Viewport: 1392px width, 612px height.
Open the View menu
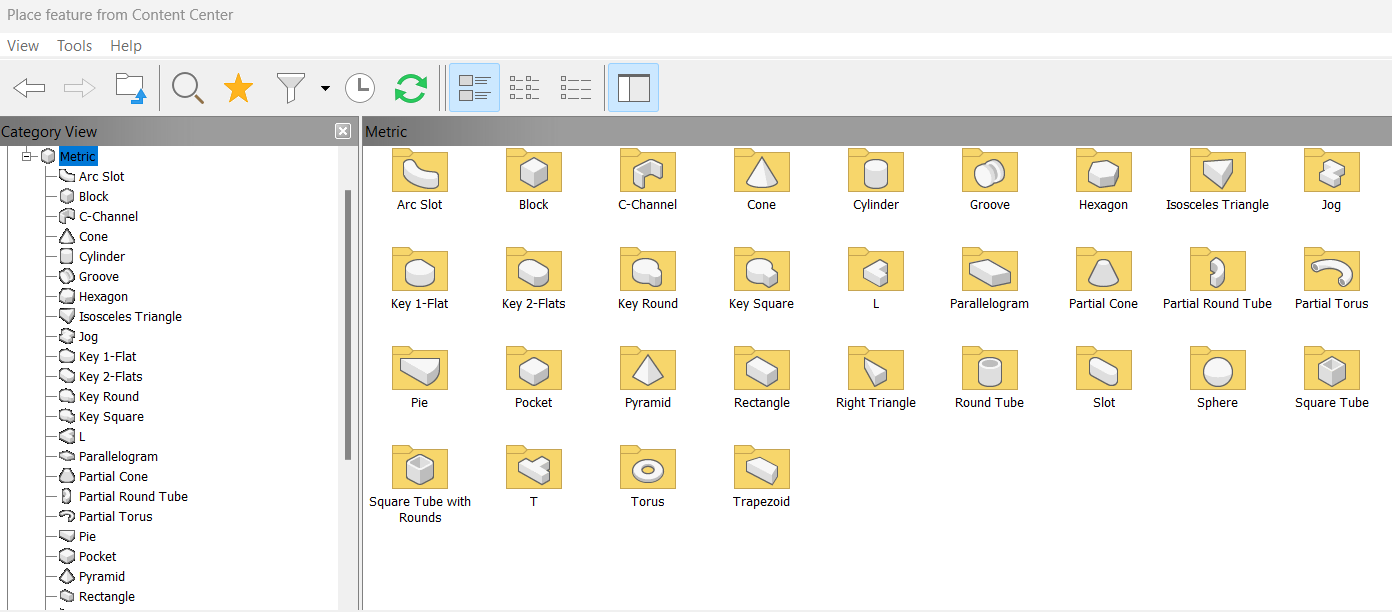coord(23,46)
